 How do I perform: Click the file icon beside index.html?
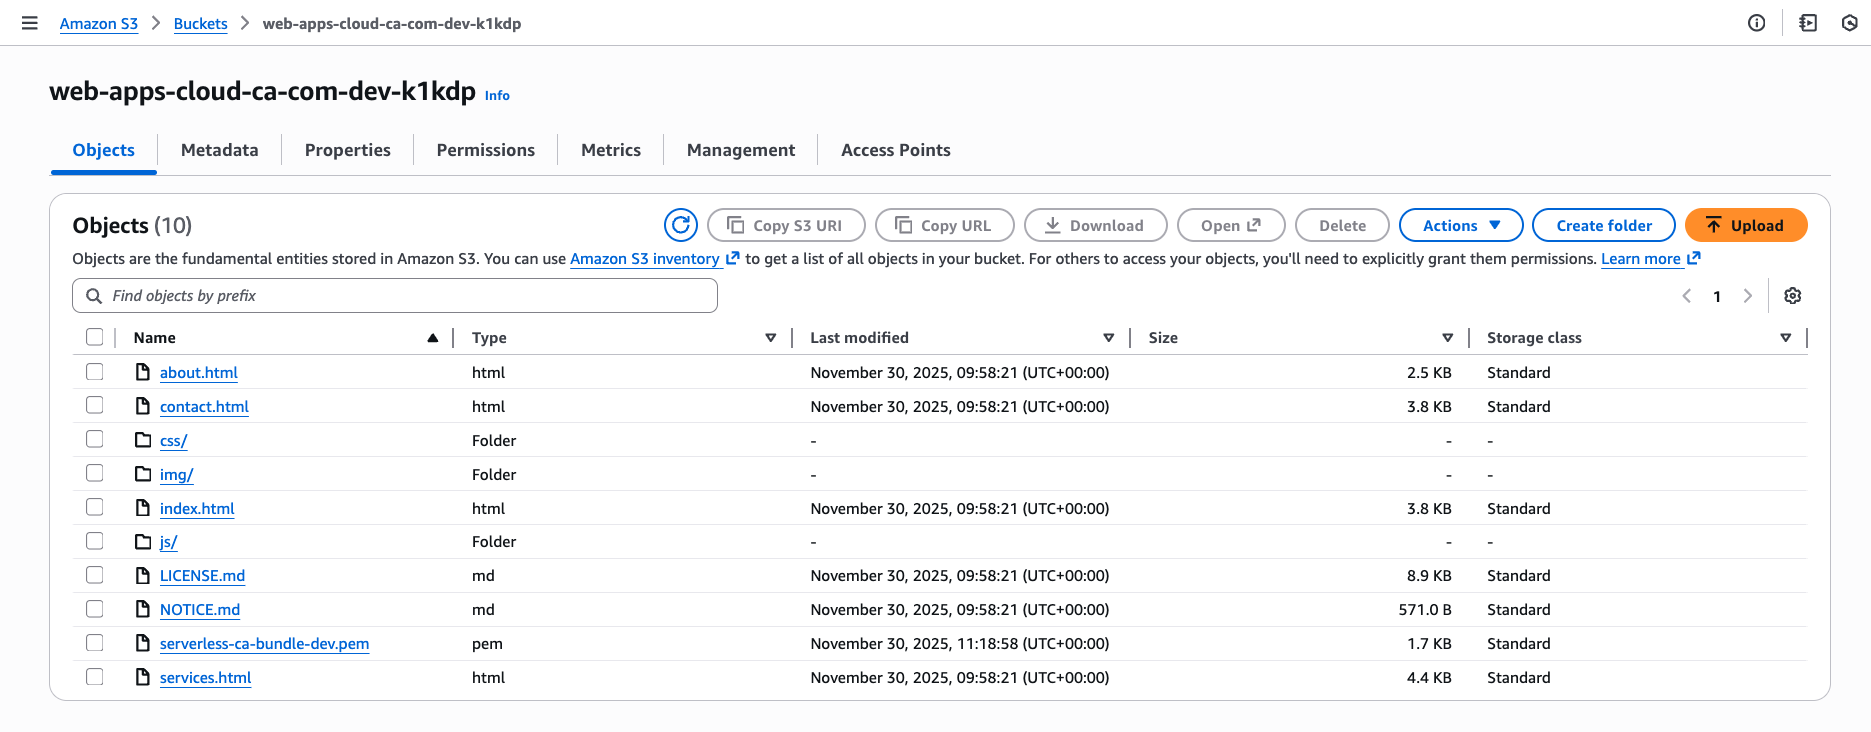(143, 508)
